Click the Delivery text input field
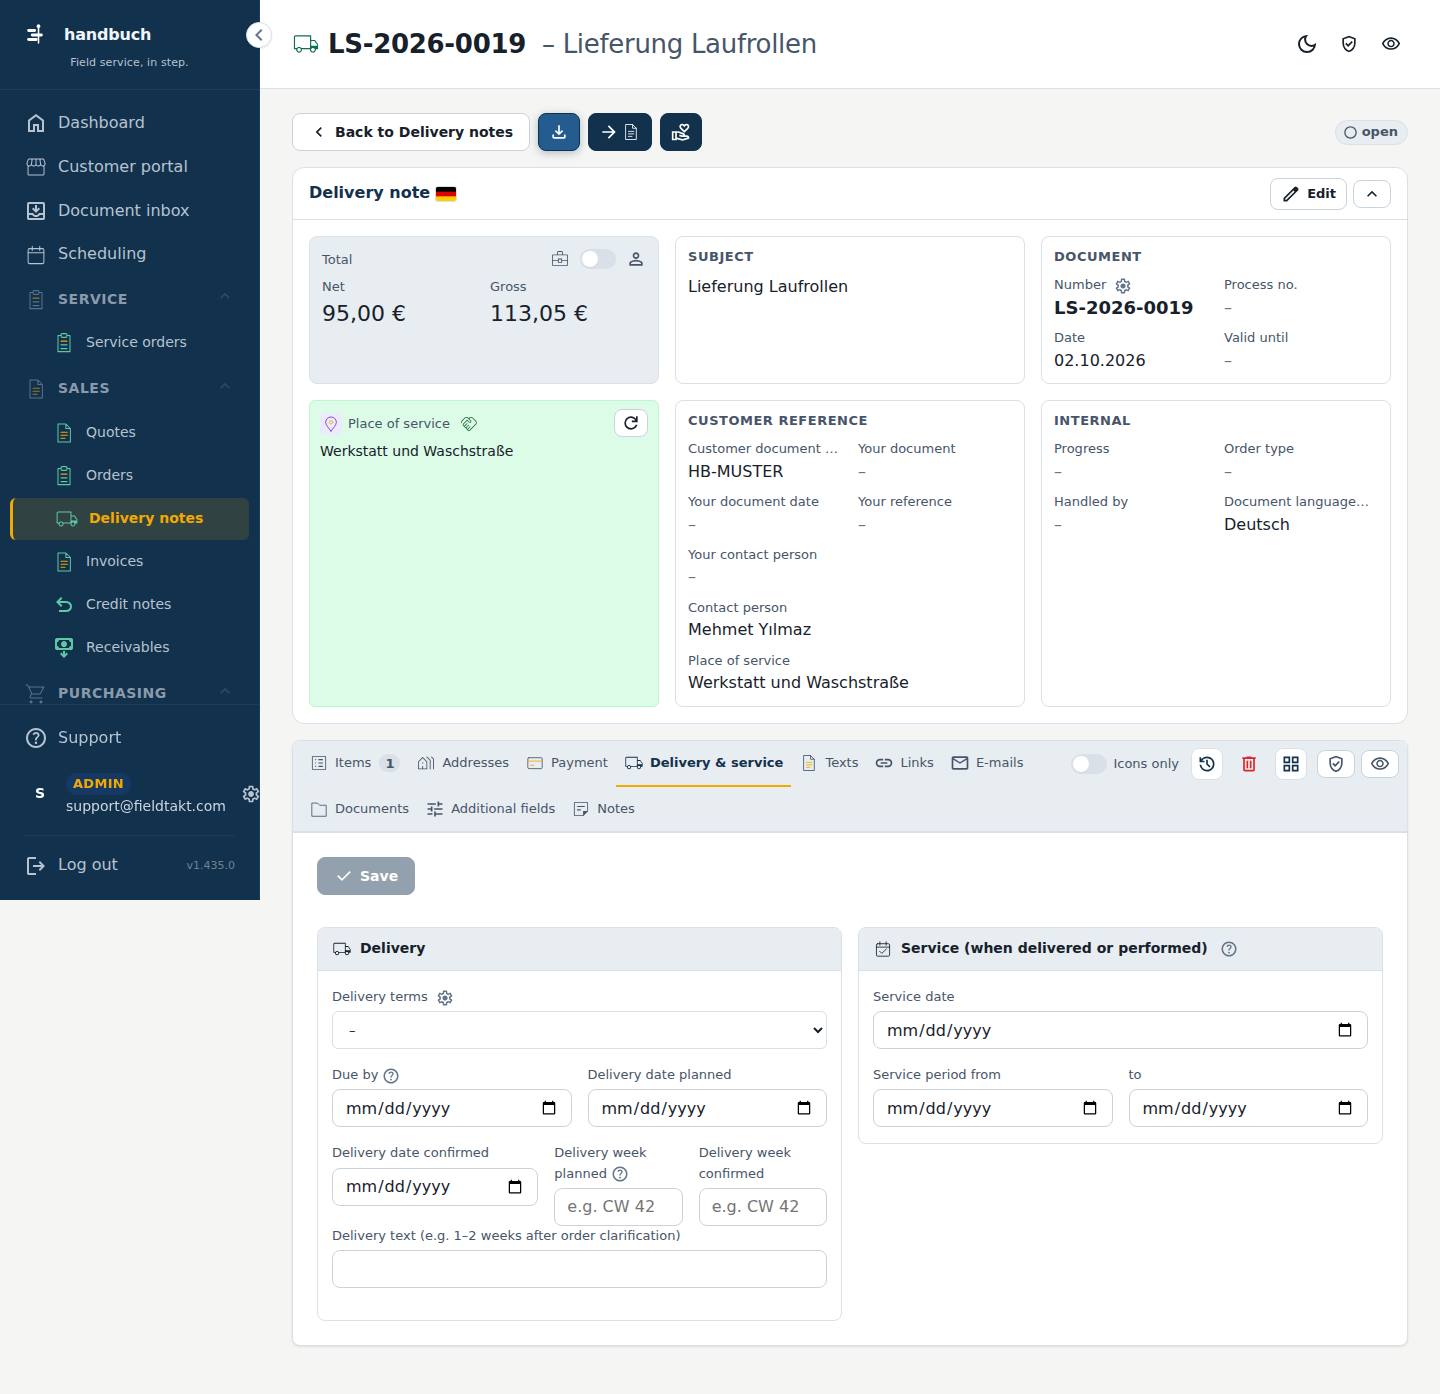The width and height of the screenshot is (1440, 1394). coord(579,1269)
